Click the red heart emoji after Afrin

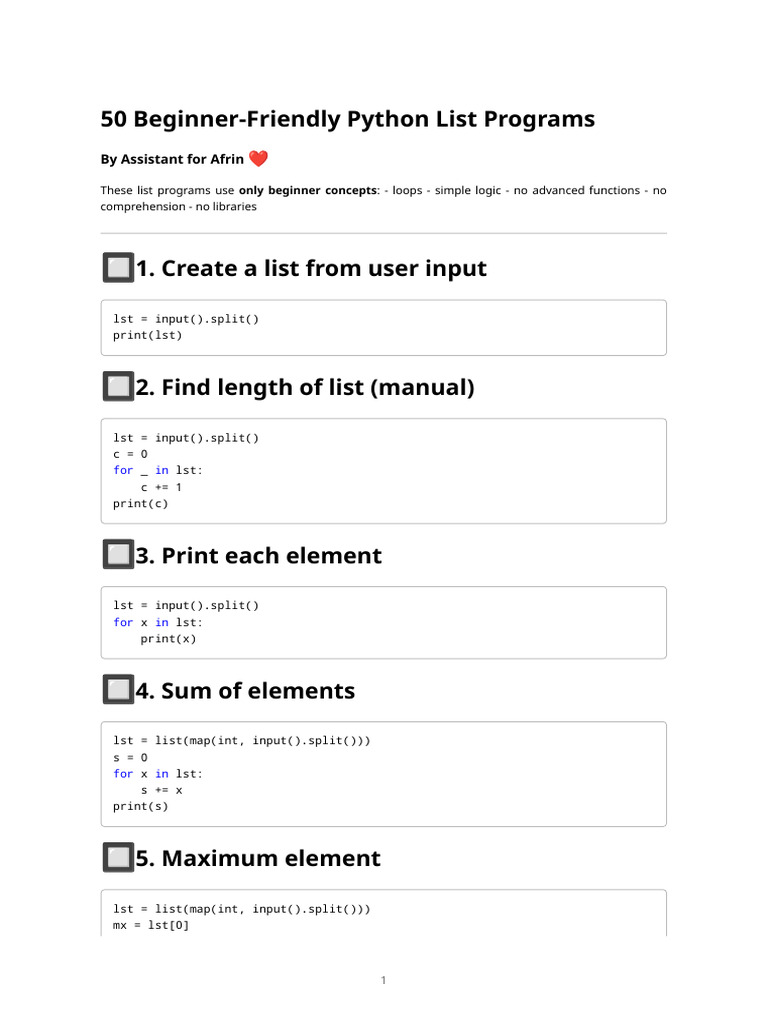[258, 159]
